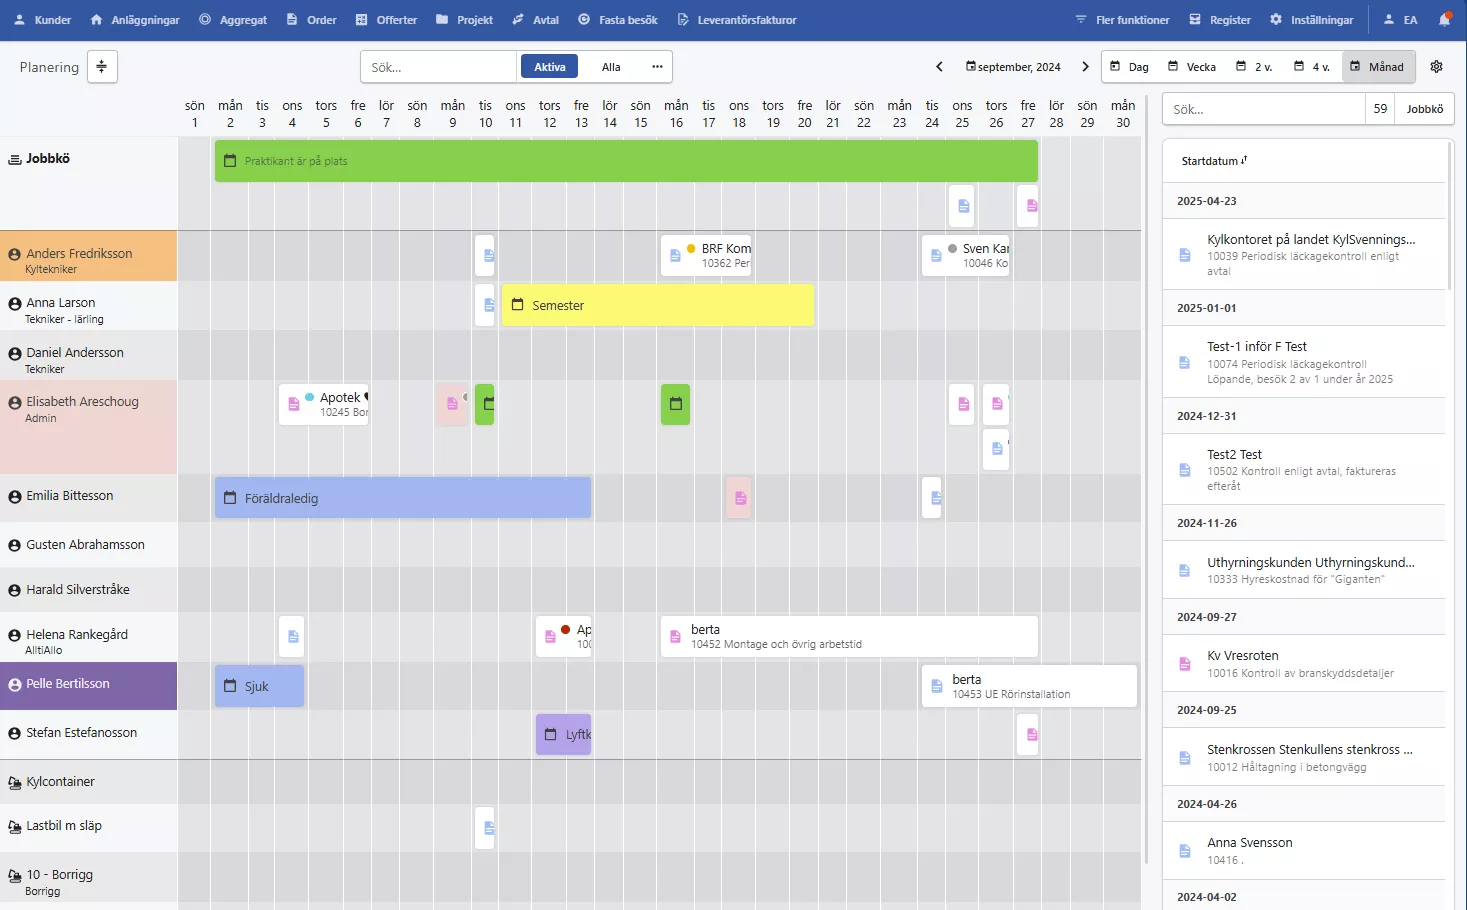Image resolution: width=1467 pixels, height=910 pixels.
Task: Go to next month arrow
Action: click(1085, 67)
